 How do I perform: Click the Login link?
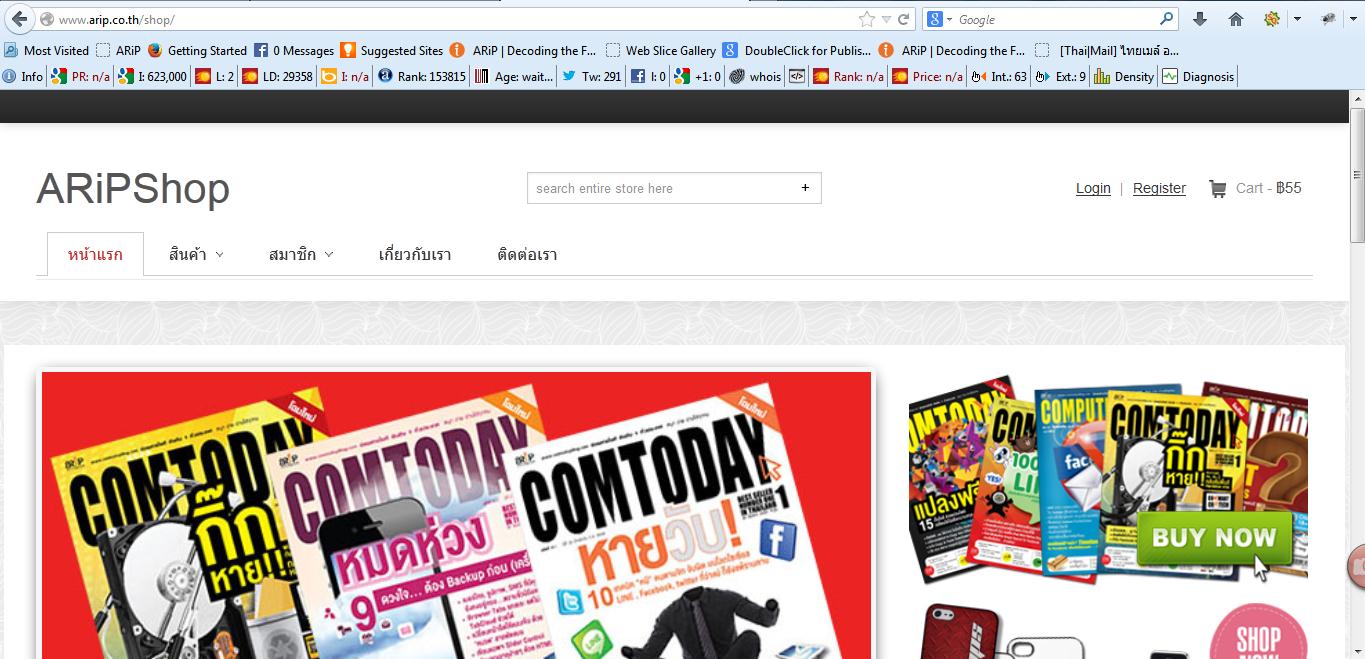[1093, 188]
